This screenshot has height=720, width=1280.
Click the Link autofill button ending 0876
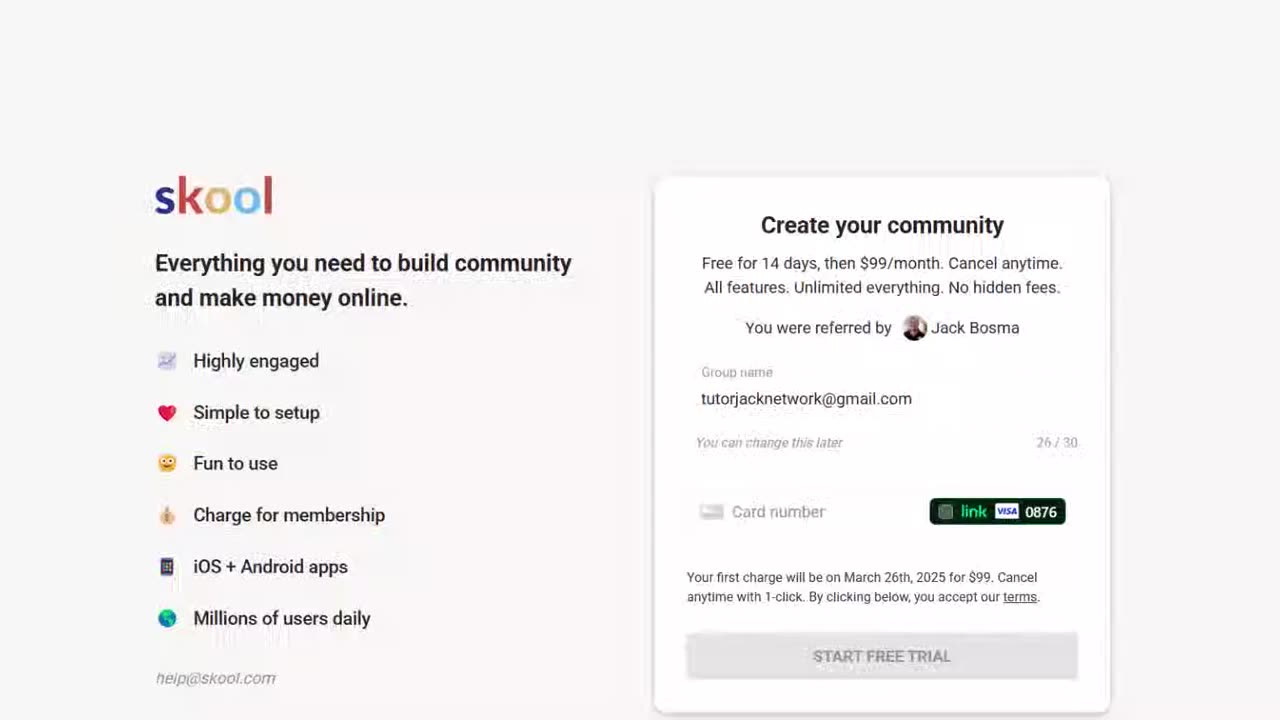(997, 512)
